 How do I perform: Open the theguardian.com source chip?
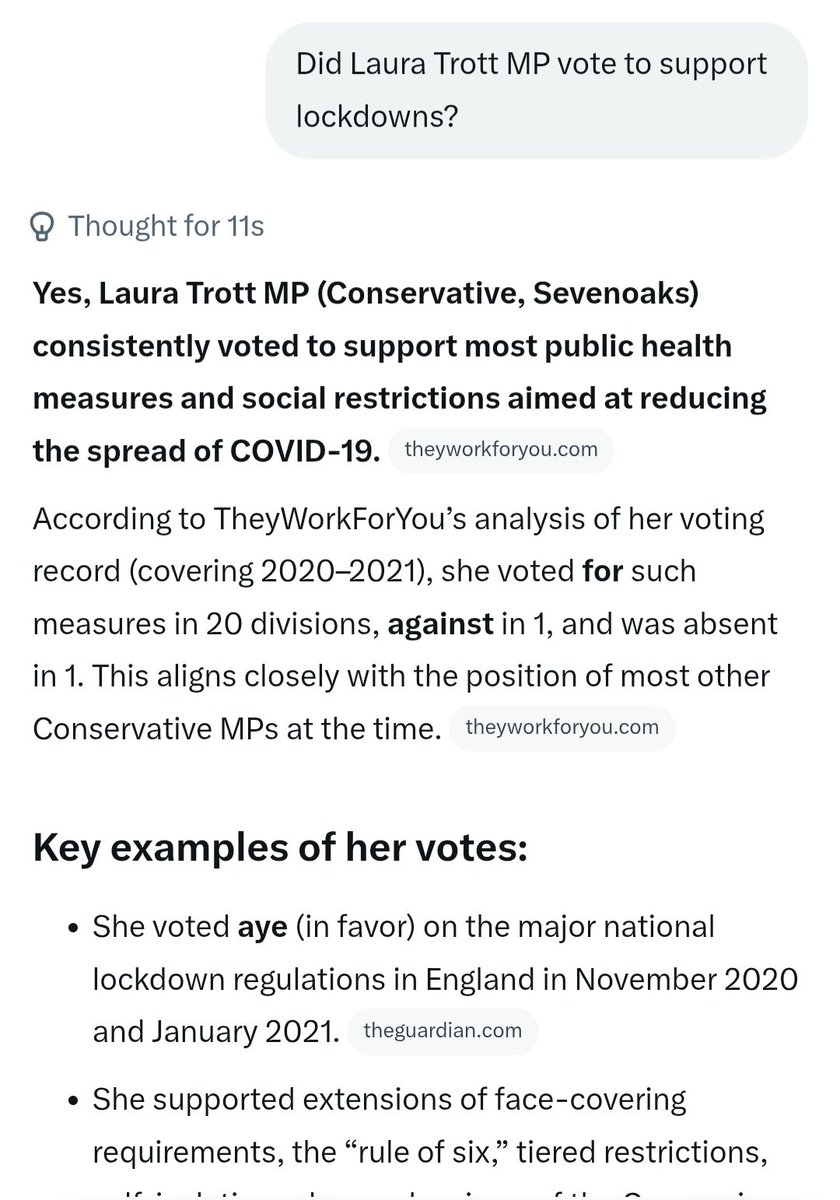[443, 1031]
